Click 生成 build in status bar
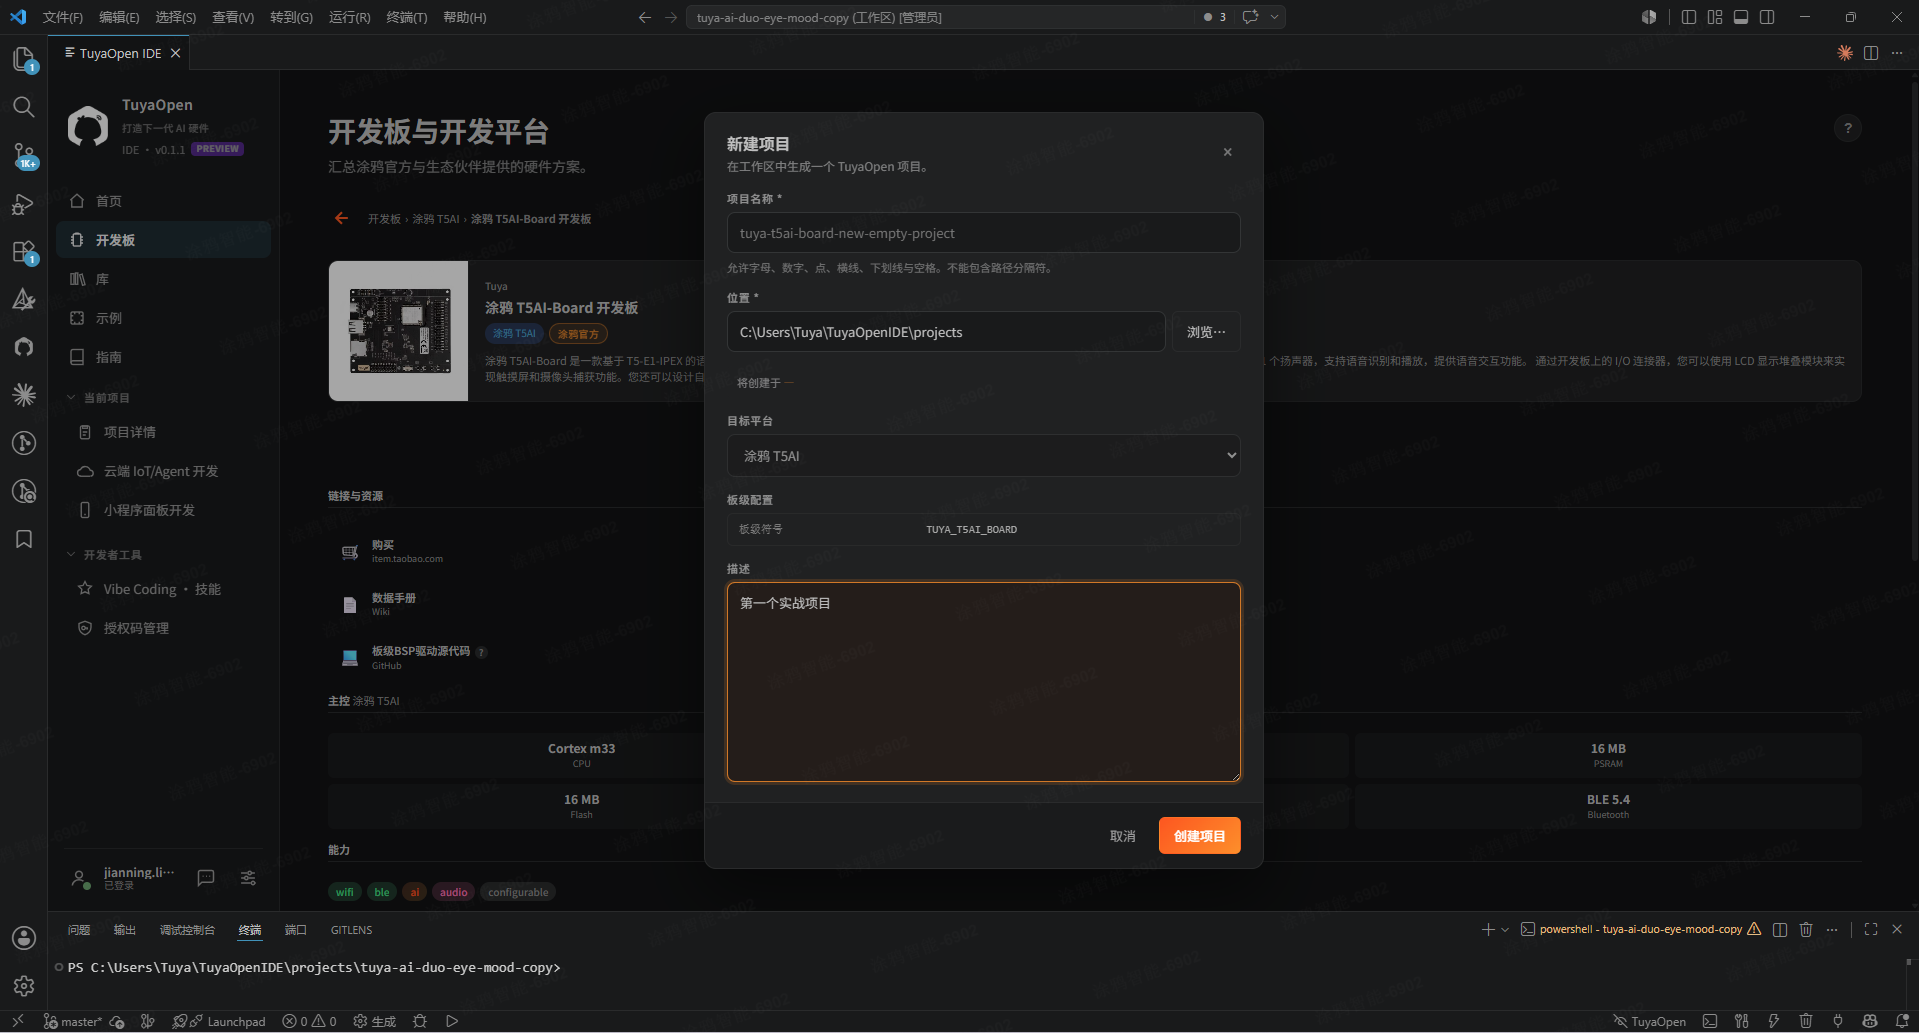The height and width of the screenshot is (1033, 1919). coord(375,1021)
